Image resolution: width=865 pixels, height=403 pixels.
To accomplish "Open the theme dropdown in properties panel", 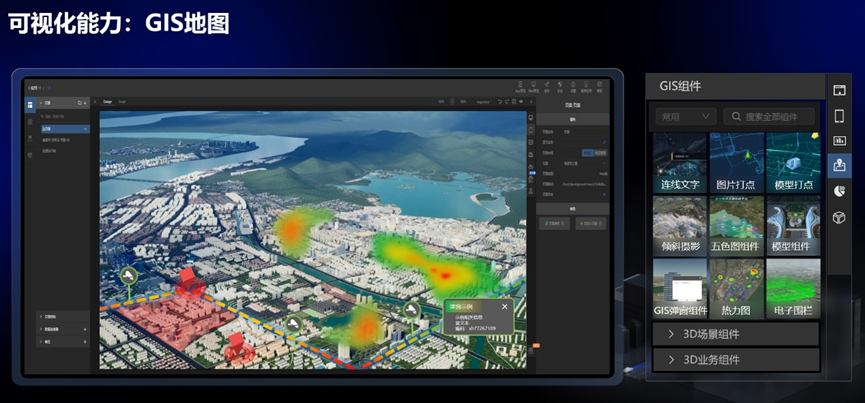I will point(584,163).
